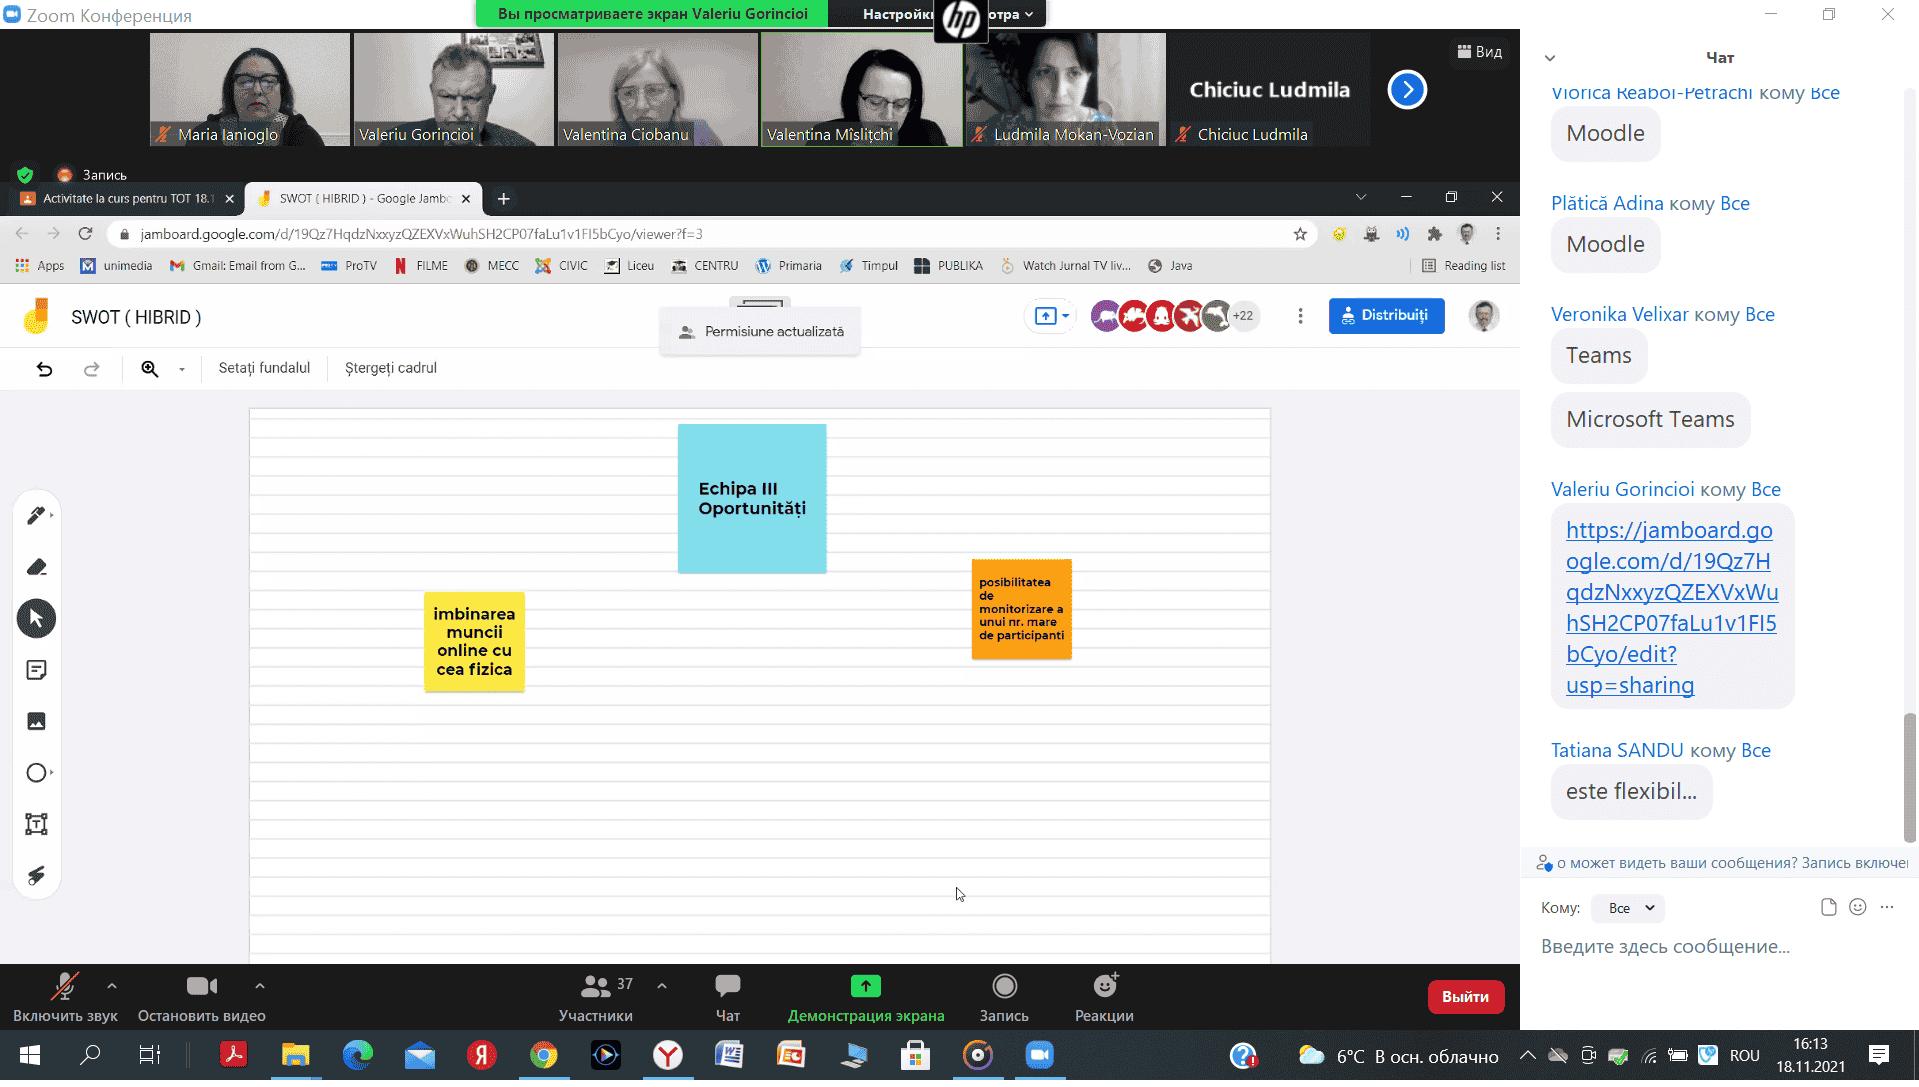This screenshot has height=1087, width=1919.
Task: Expand the Кому recipient dropdown
Action: [1629, 908]
